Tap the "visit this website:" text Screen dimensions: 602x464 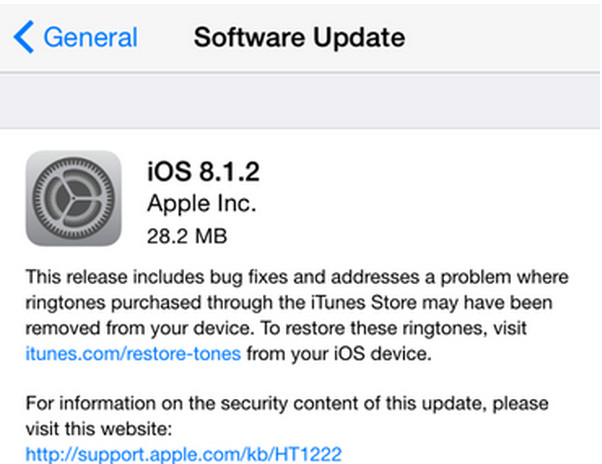[x=100, y=430]
